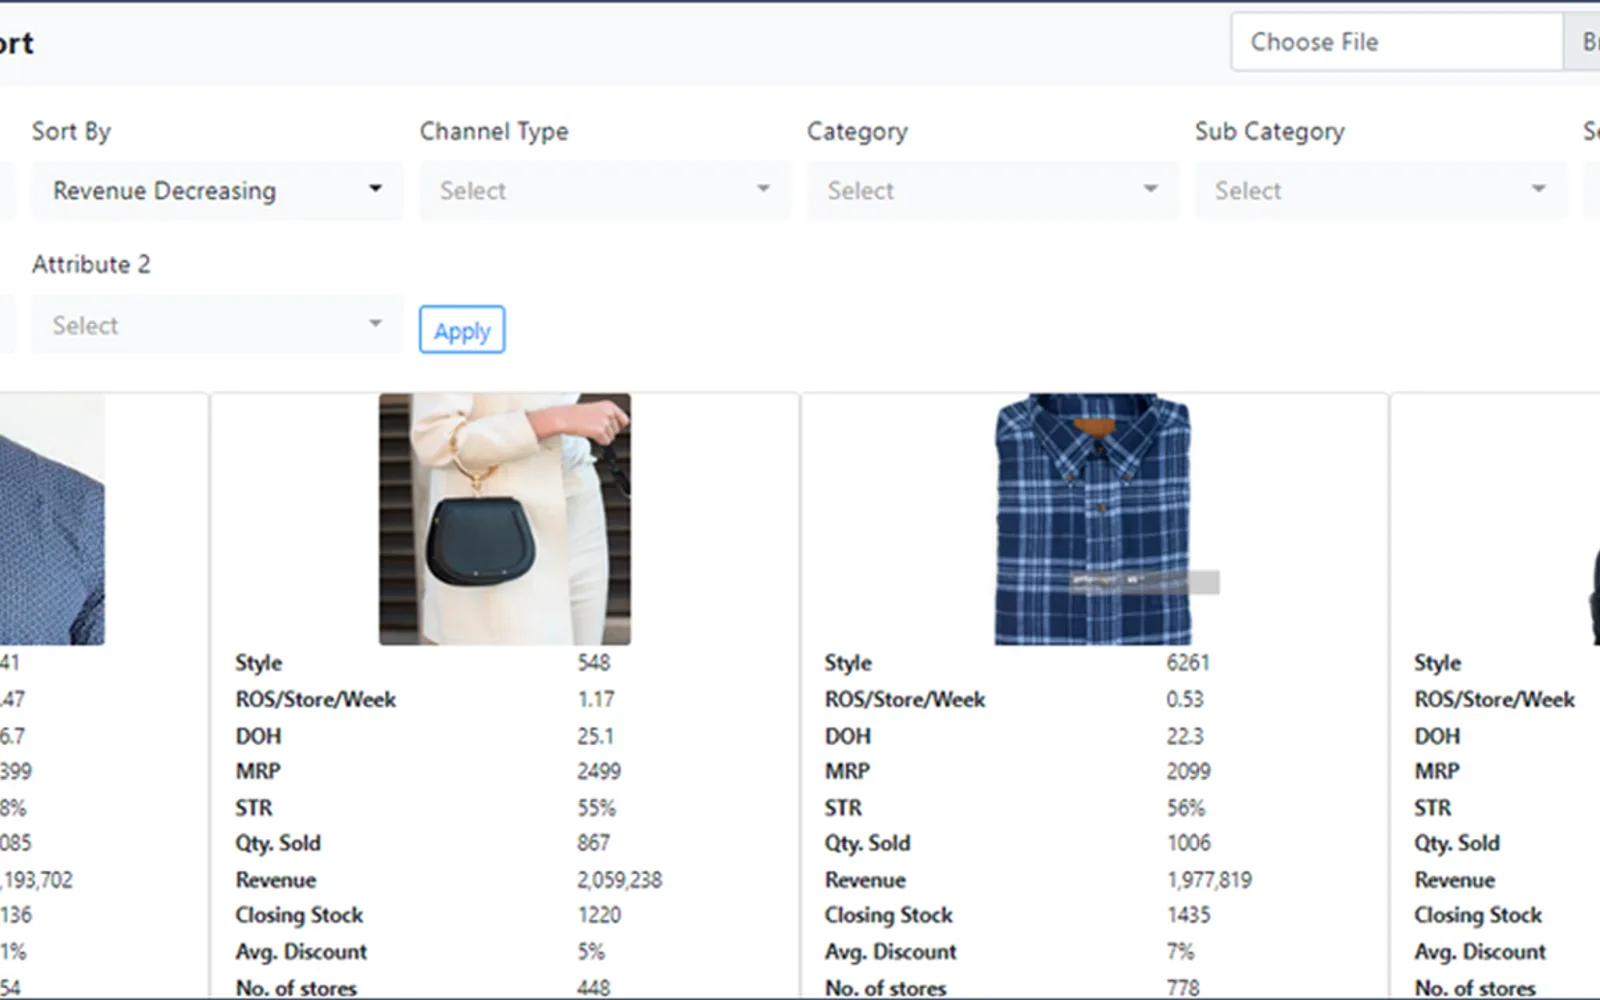1600x1000 pixels.
Task: Open the Sub Category select dropdown
Action: point(1381,190)
